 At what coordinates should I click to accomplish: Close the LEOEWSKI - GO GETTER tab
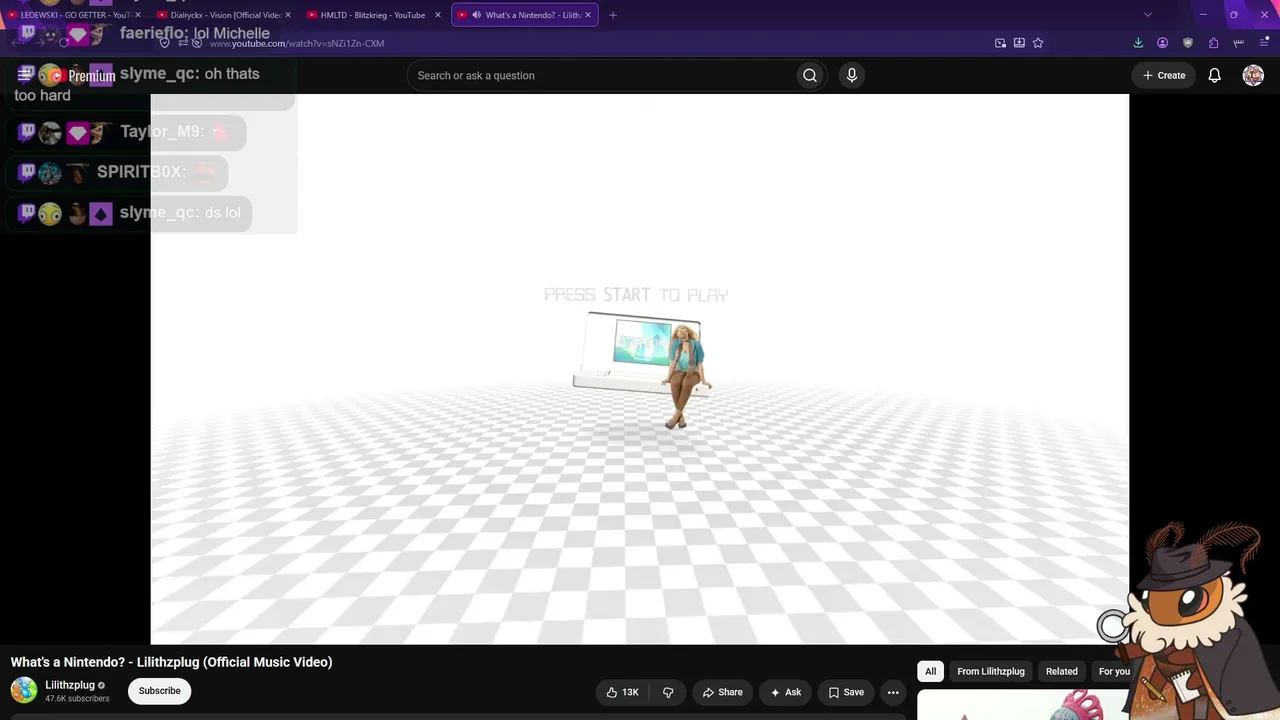coord(138,15)
